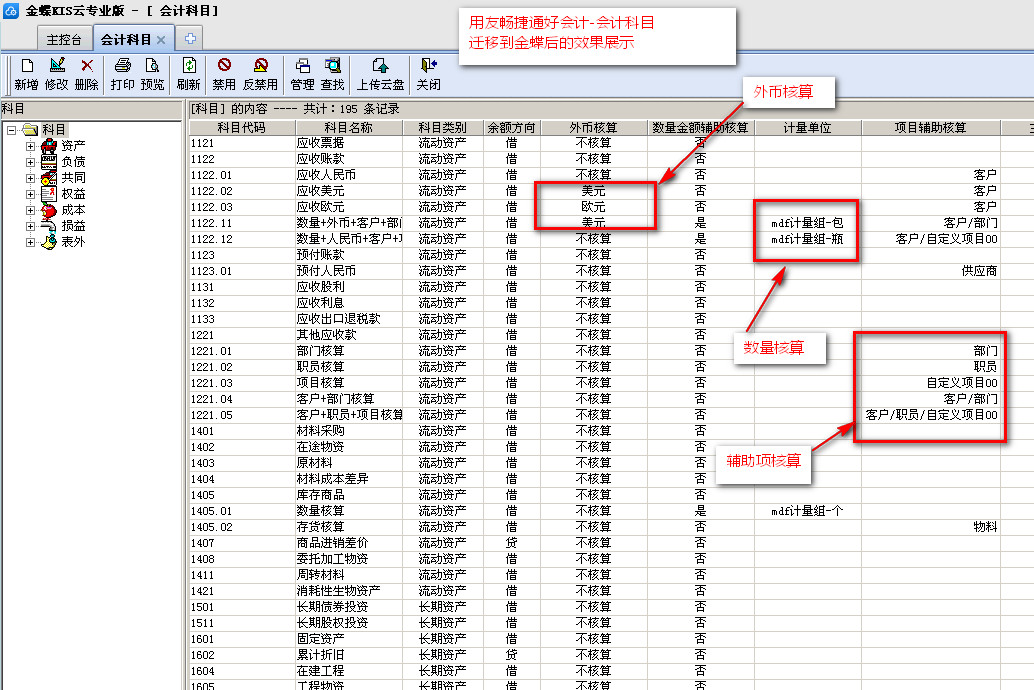Expand the 负债 tree node

pos(31,162)
